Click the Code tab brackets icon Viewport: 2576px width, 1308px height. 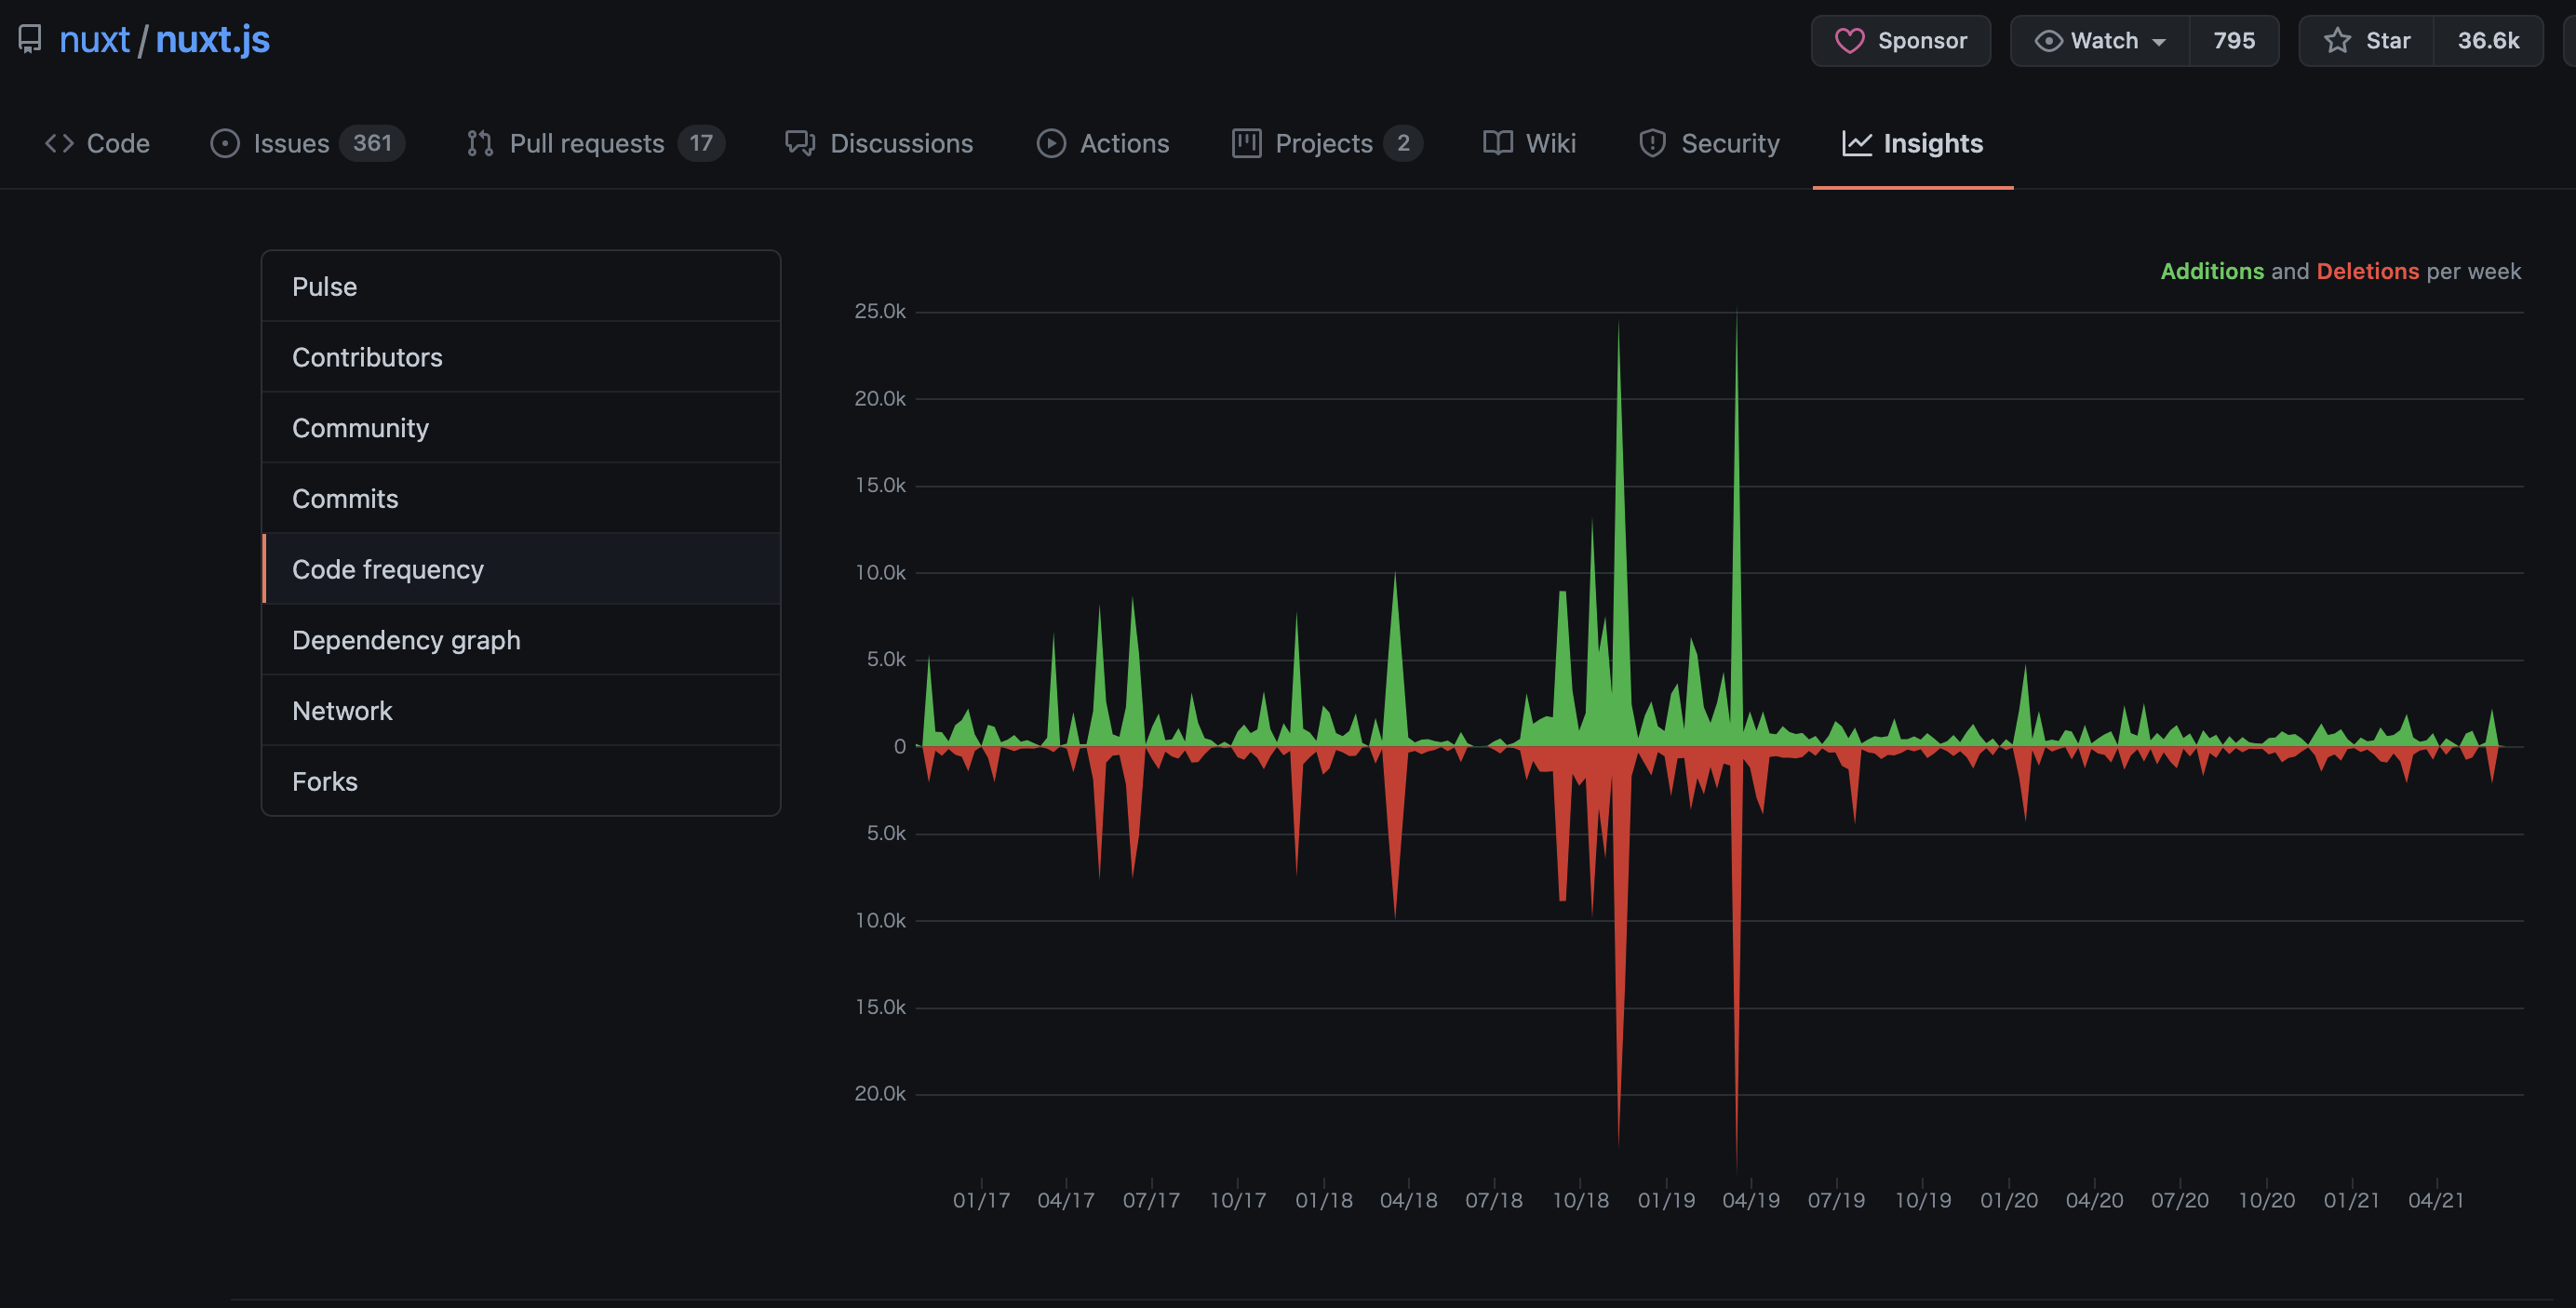(x=59, y=143)
